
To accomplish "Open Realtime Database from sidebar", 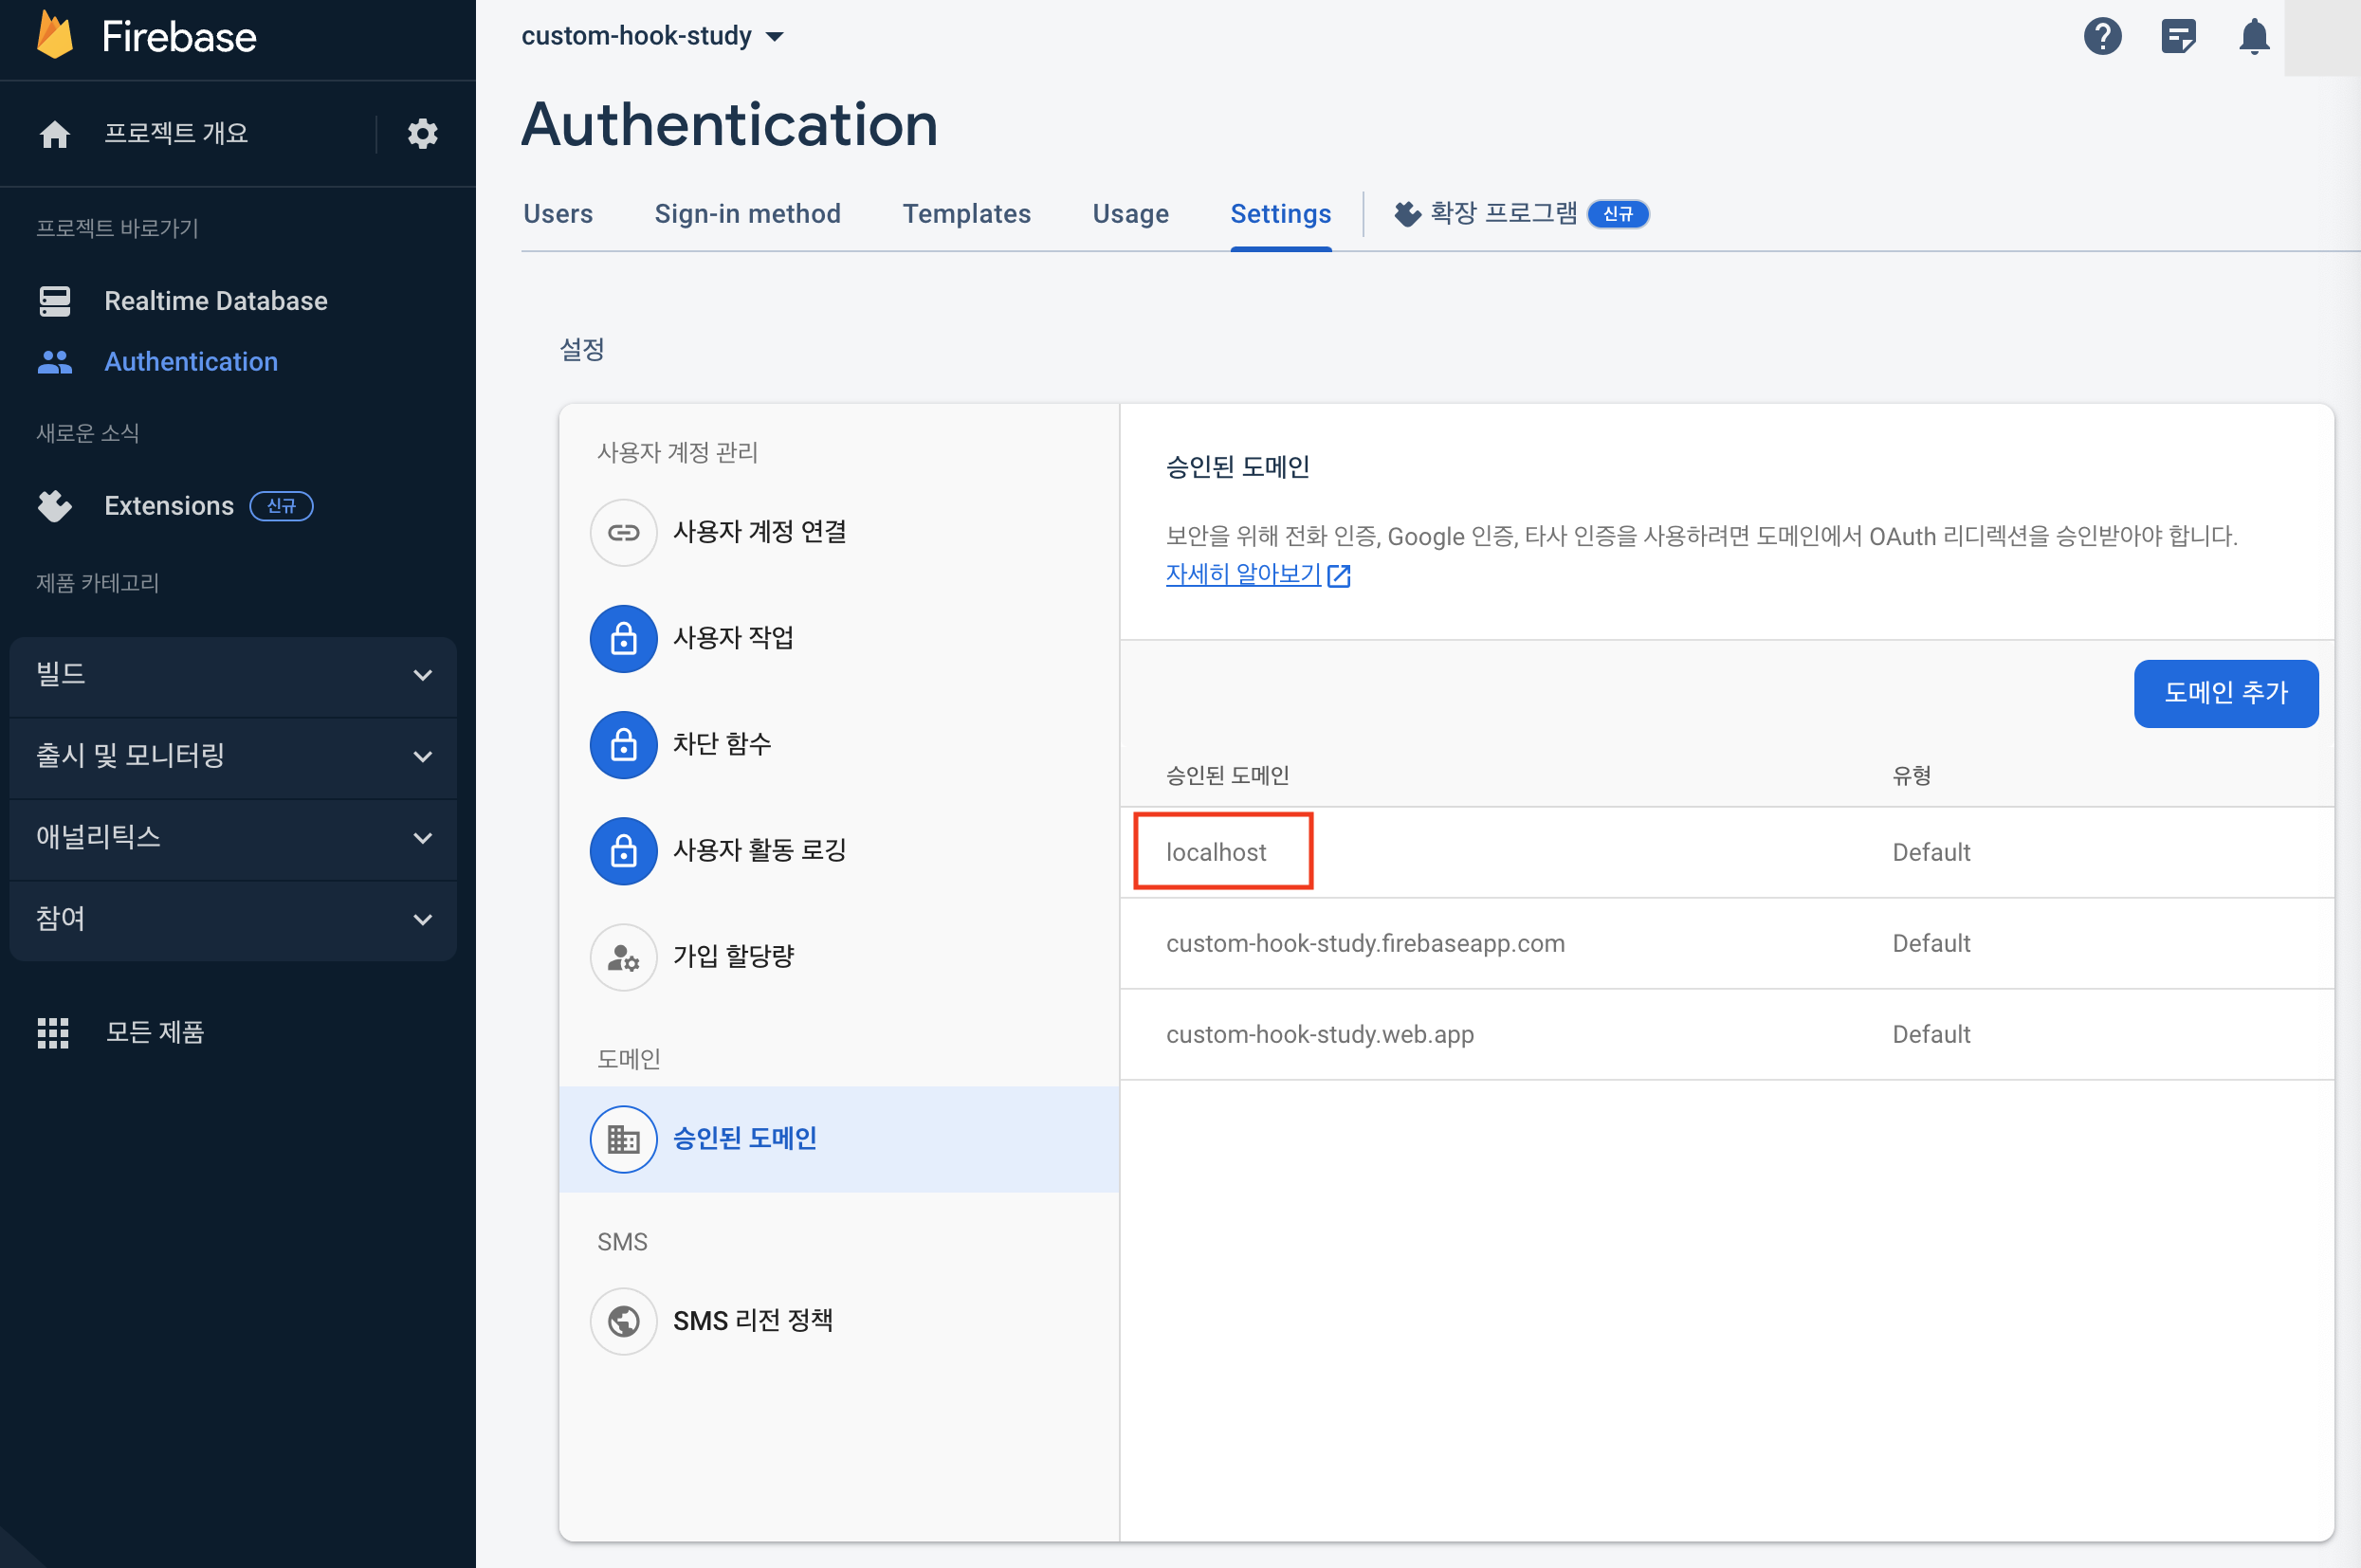I will [x=215, y=301].
